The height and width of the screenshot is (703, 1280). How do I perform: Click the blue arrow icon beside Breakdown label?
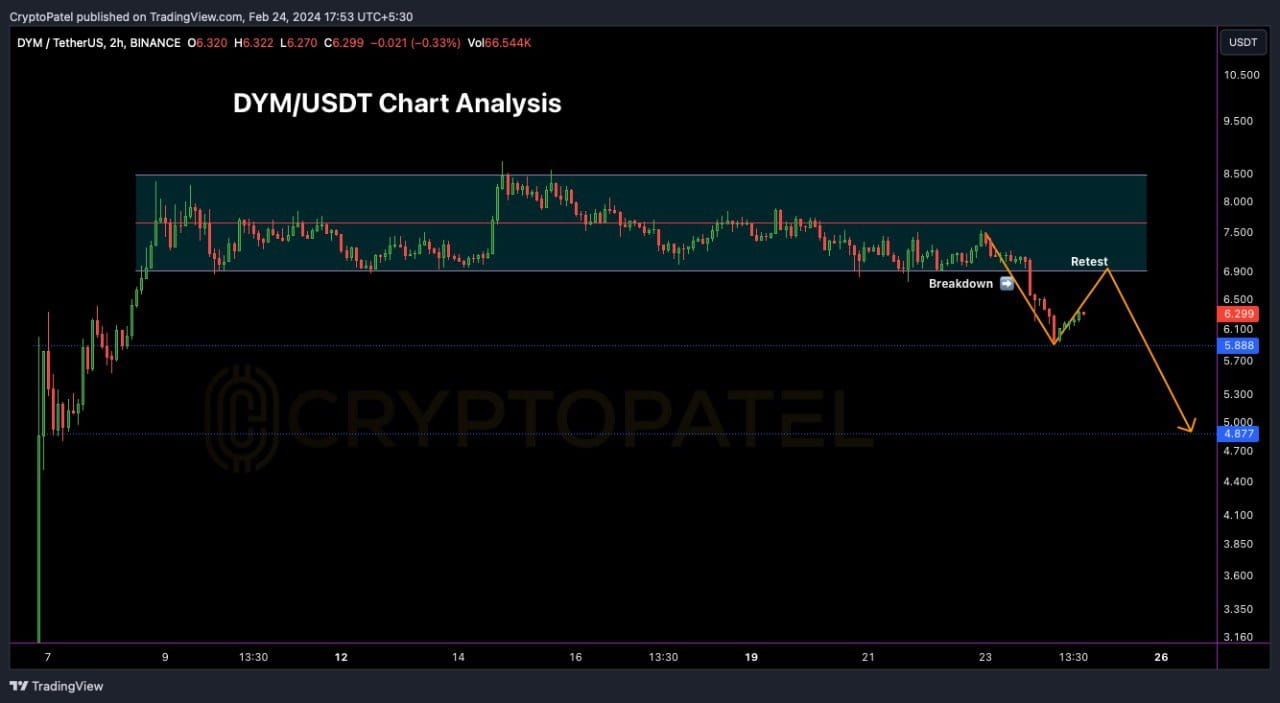point(1006,283)
